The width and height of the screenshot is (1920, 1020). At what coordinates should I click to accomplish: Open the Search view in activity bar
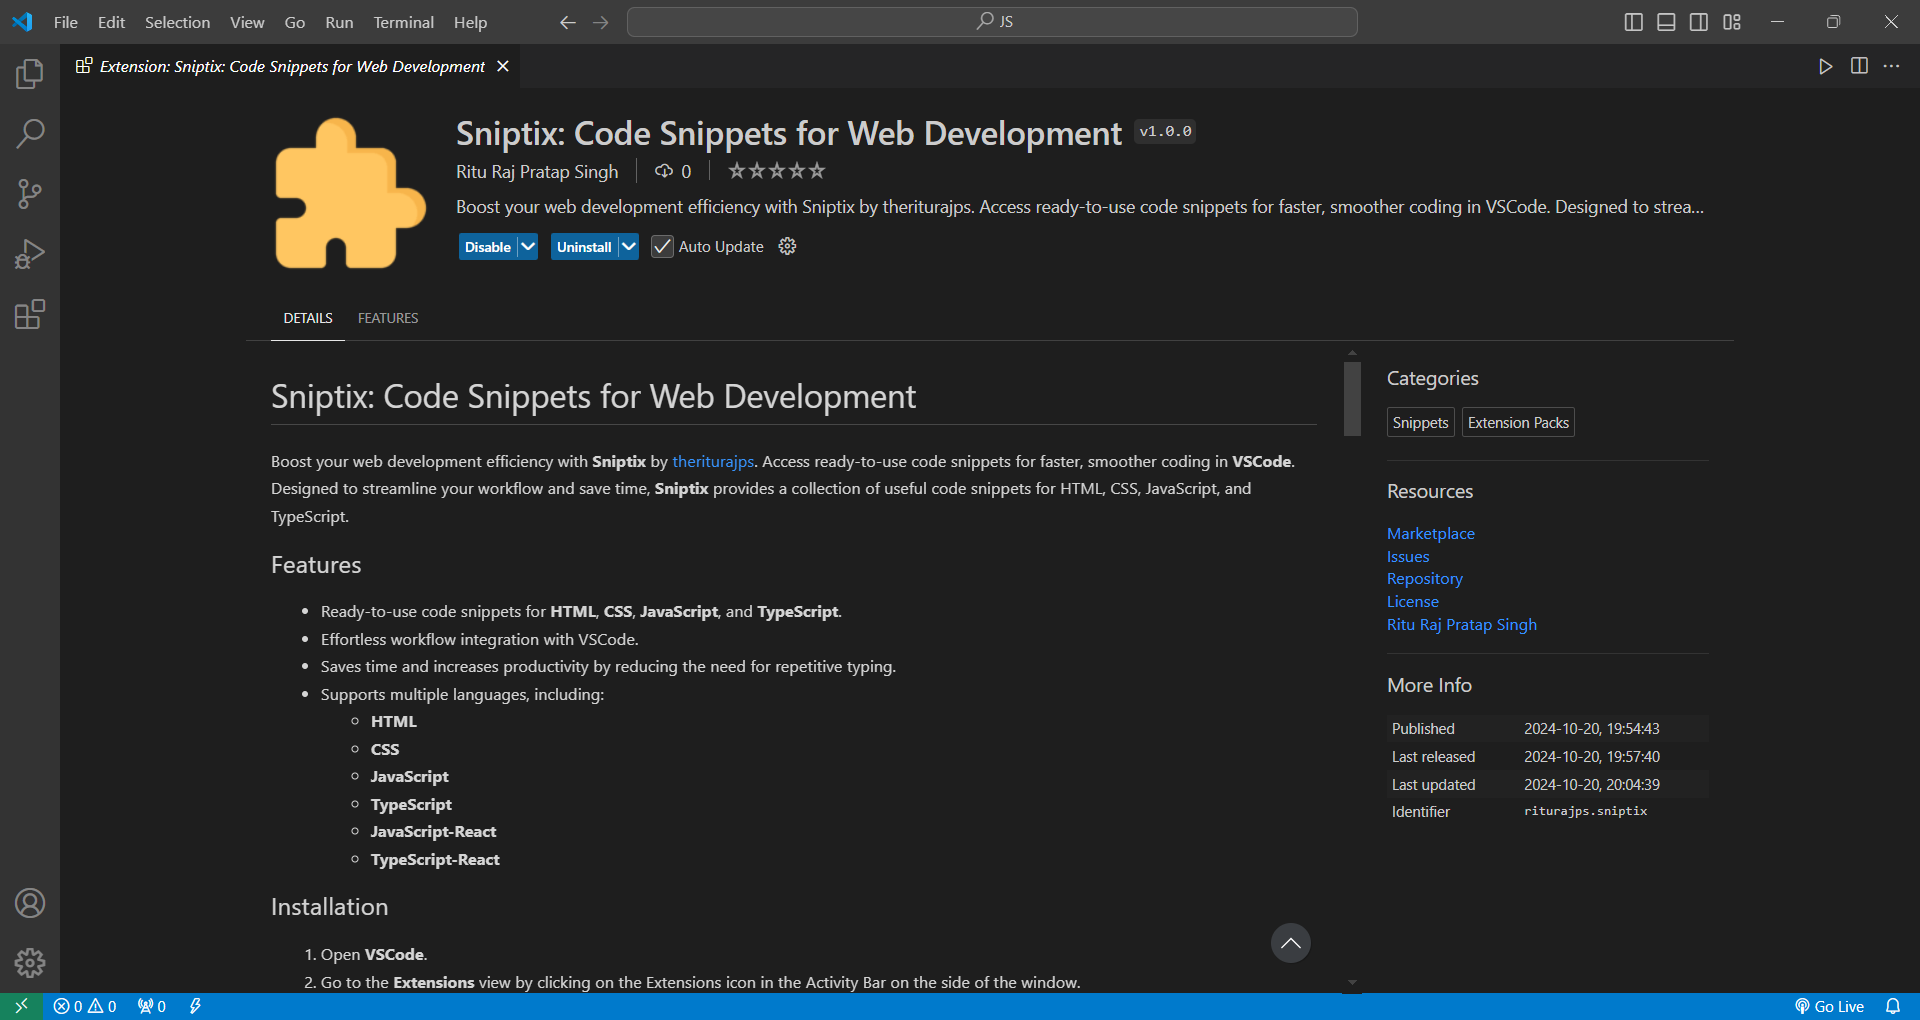coord(30,133)
